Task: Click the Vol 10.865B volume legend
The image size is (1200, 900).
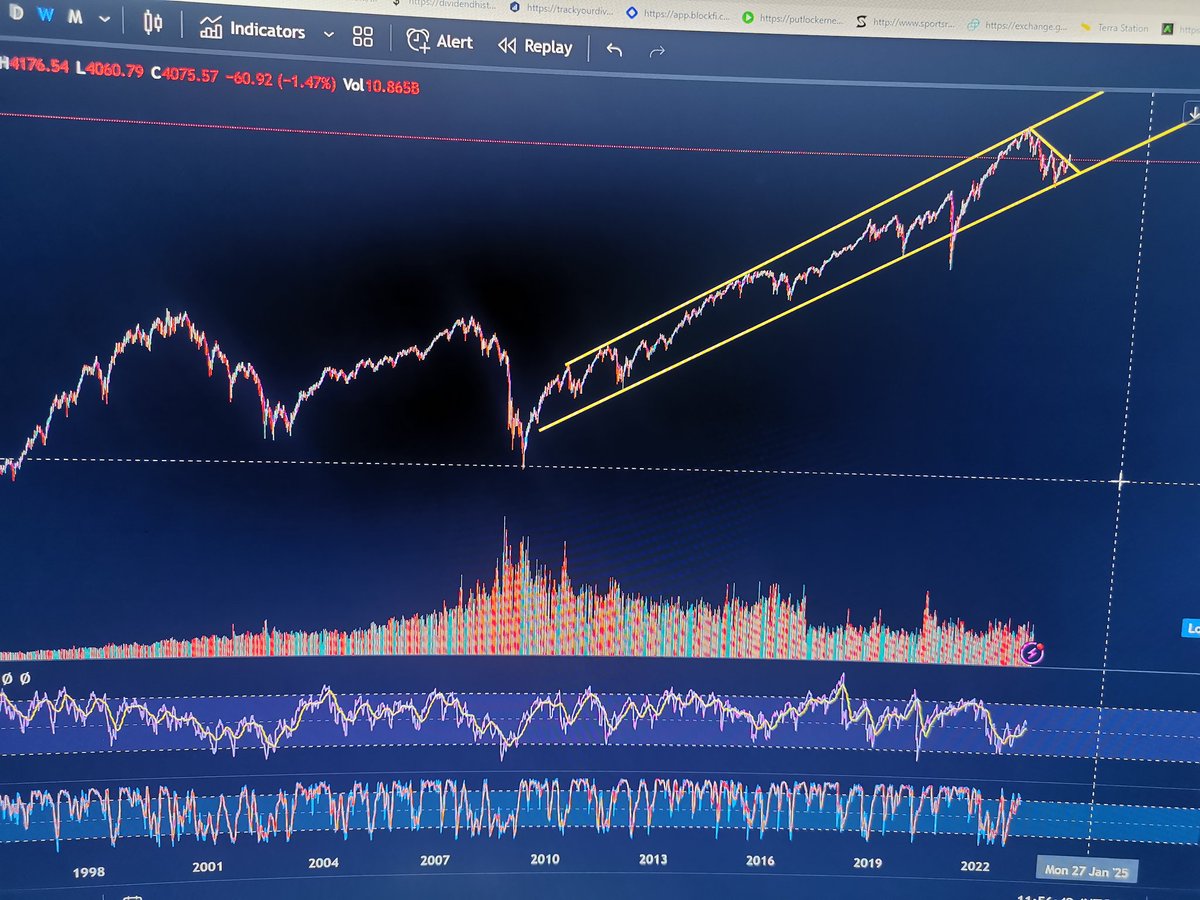Action: click(380, 87)
